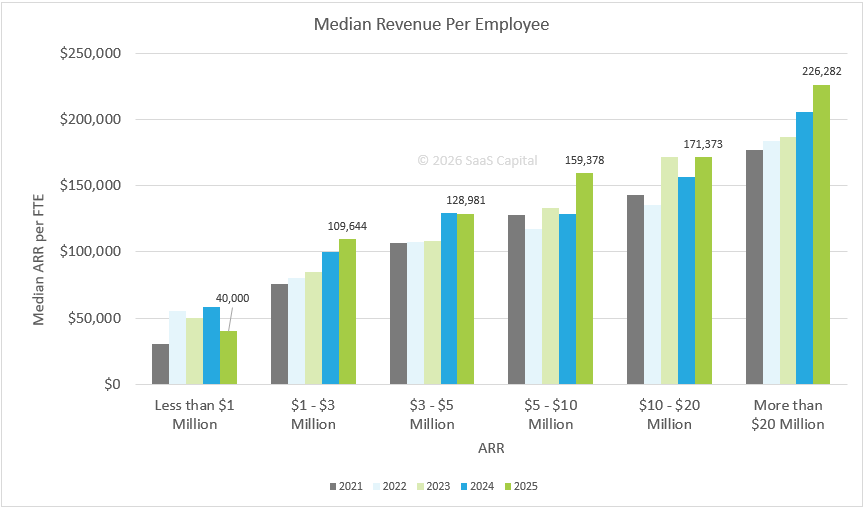The height and width of the screenshot is (509, 866).
Task: Click the 2022 bar for Less than $1 Million
Action: tap(177, 348)
